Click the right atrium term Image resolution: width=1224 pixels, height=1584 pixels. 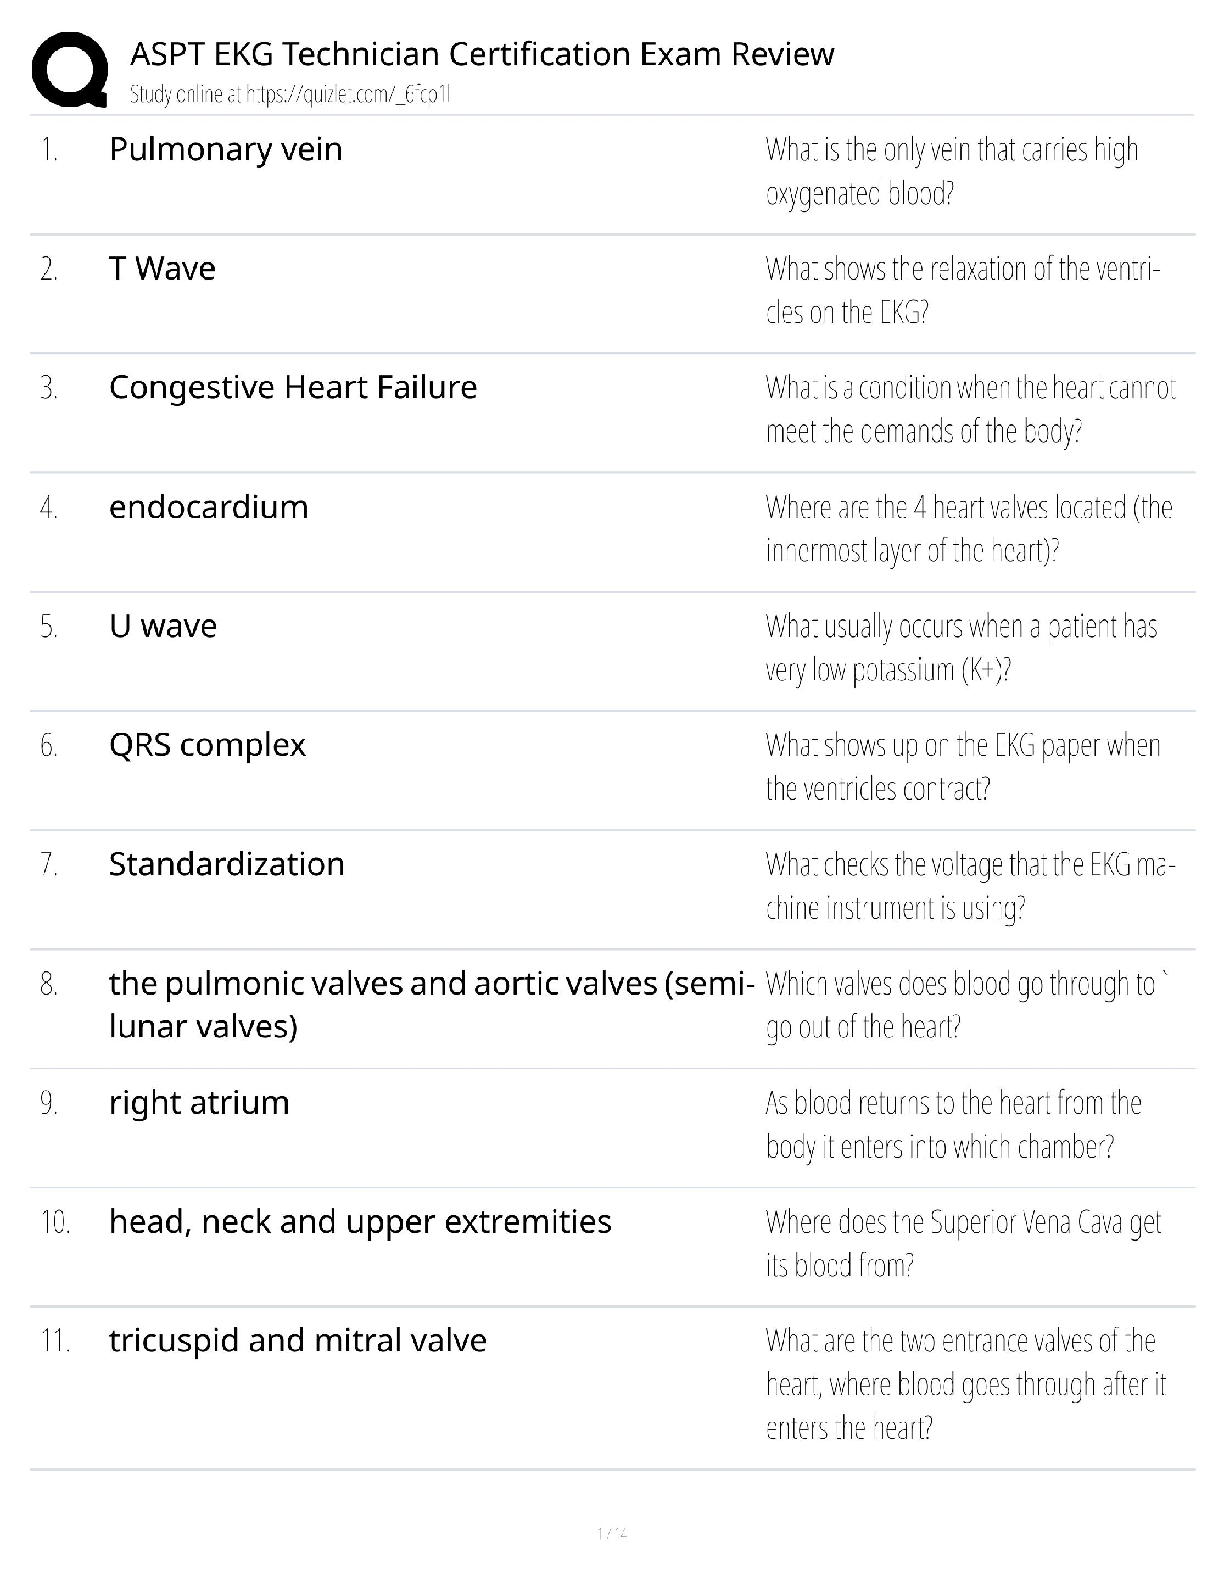pos(199,1103)
